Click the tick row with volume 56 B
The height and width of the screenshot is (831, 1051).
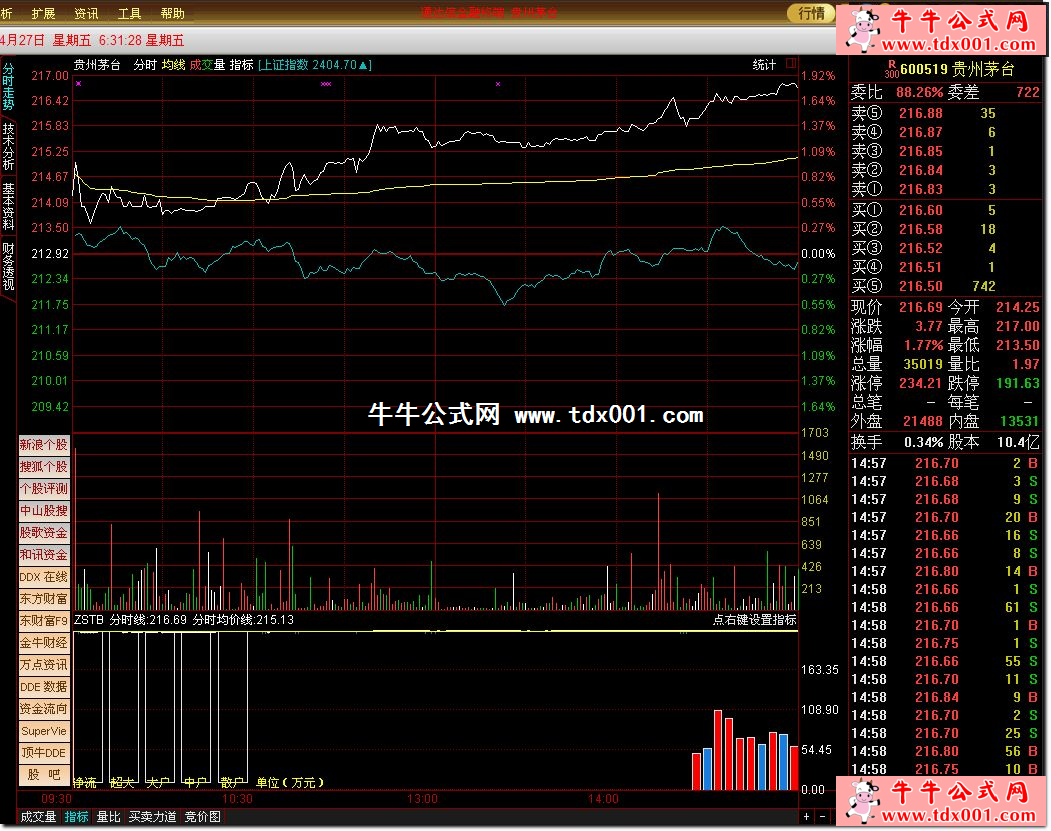point(945,751)
